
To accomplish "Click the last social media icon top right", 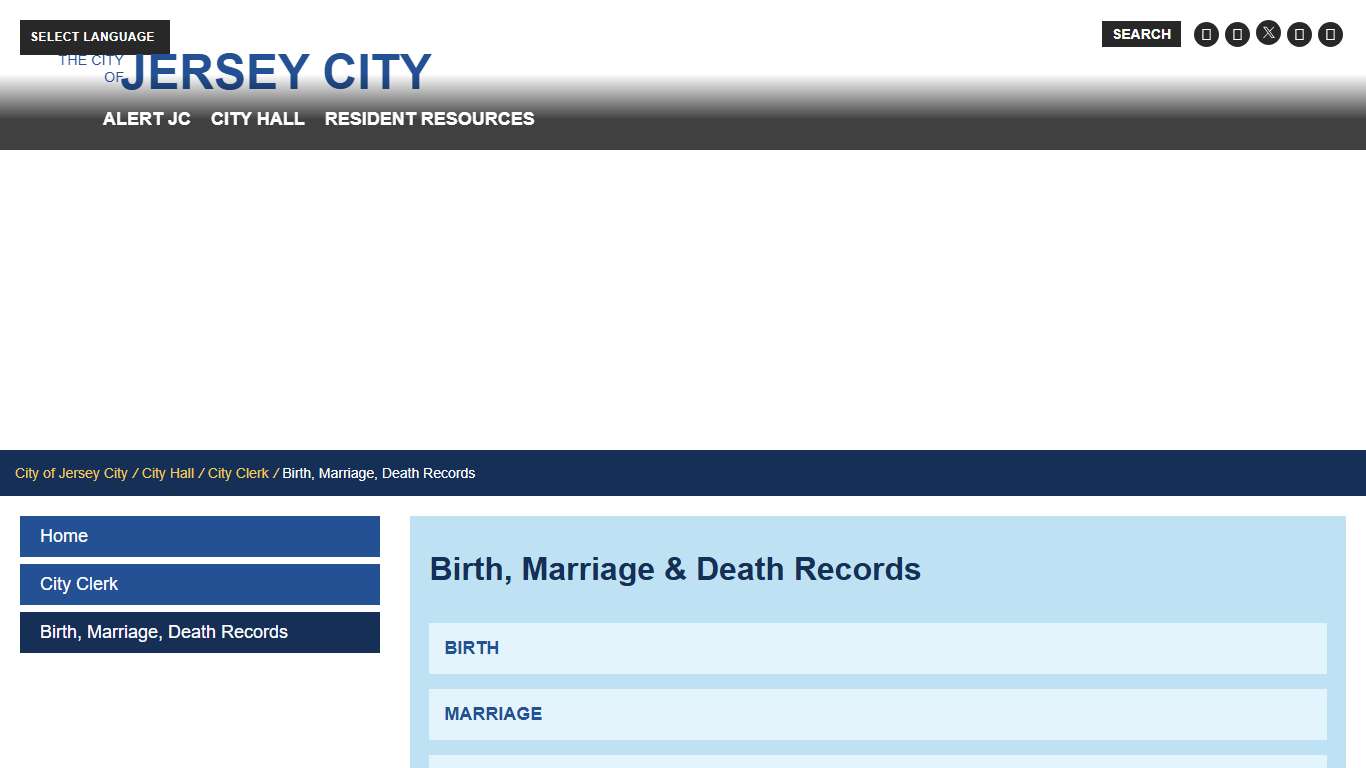I will click(1330, 33).
